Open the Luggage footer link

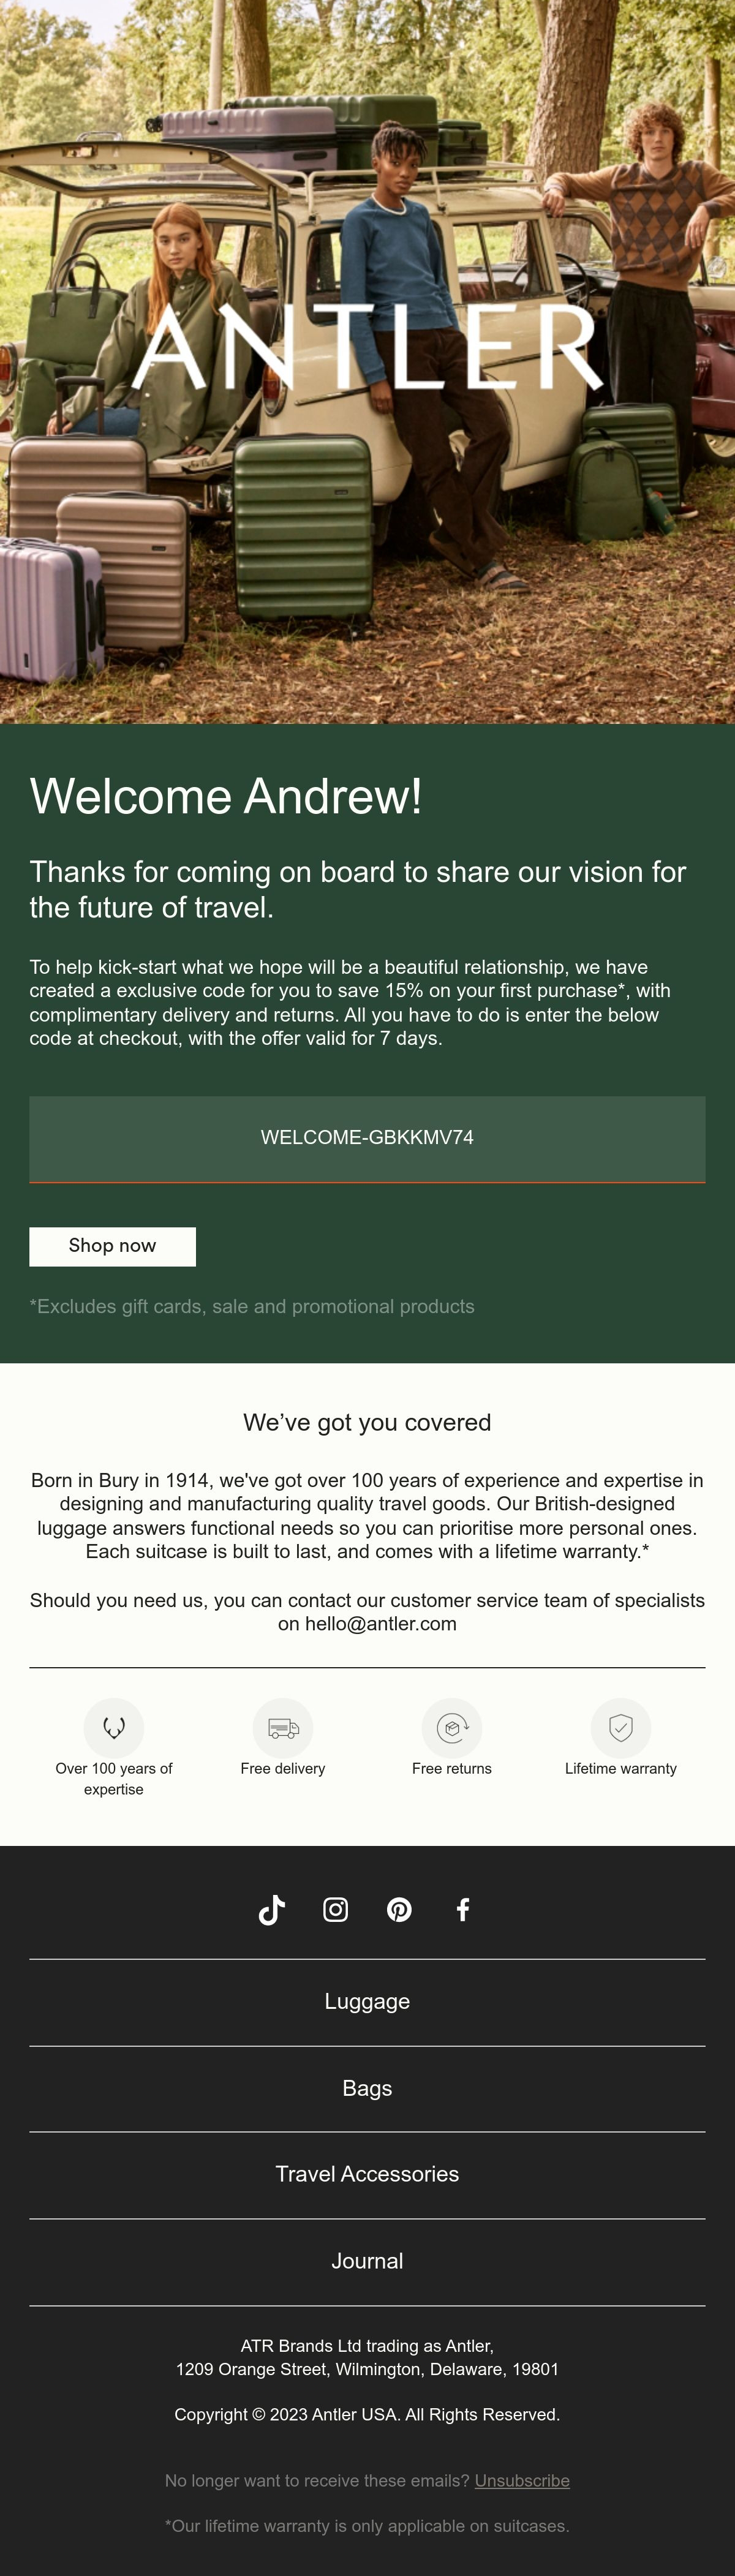[x=367, y=2001]
